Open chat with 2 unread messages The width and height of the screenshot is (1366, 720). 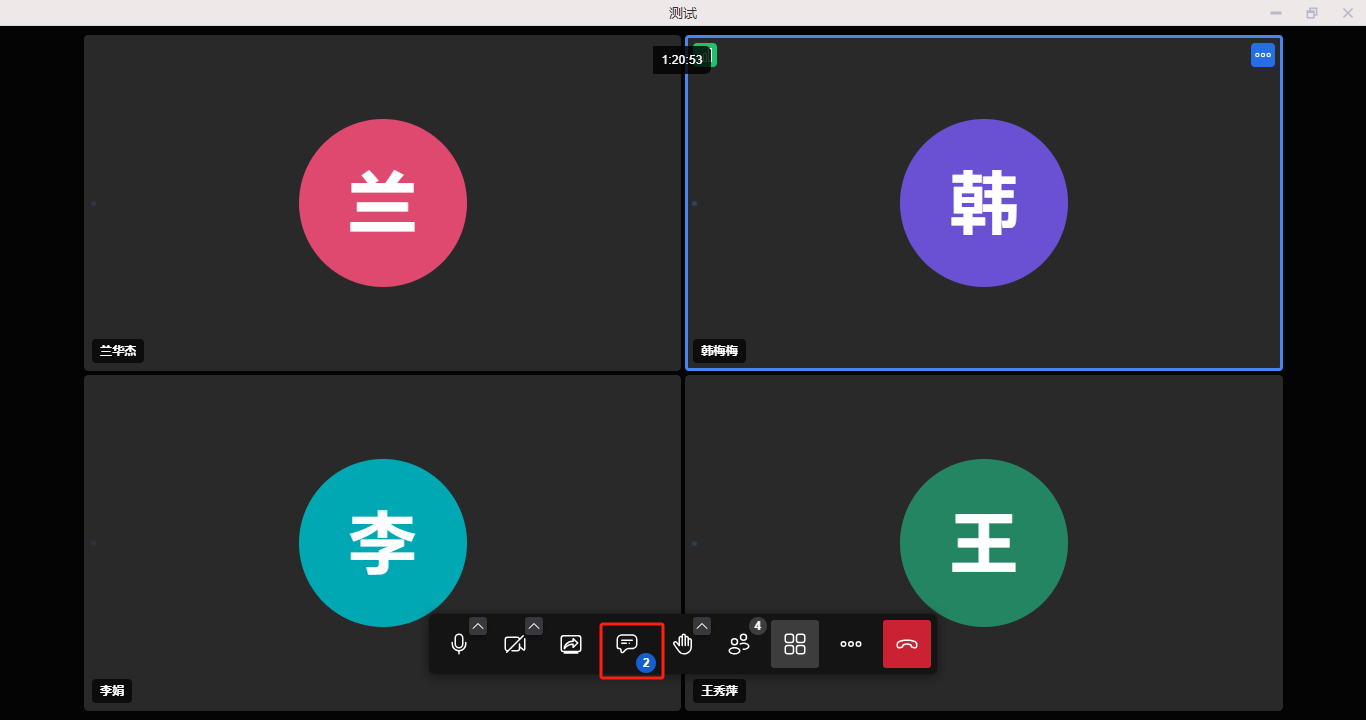coord(627,644)
